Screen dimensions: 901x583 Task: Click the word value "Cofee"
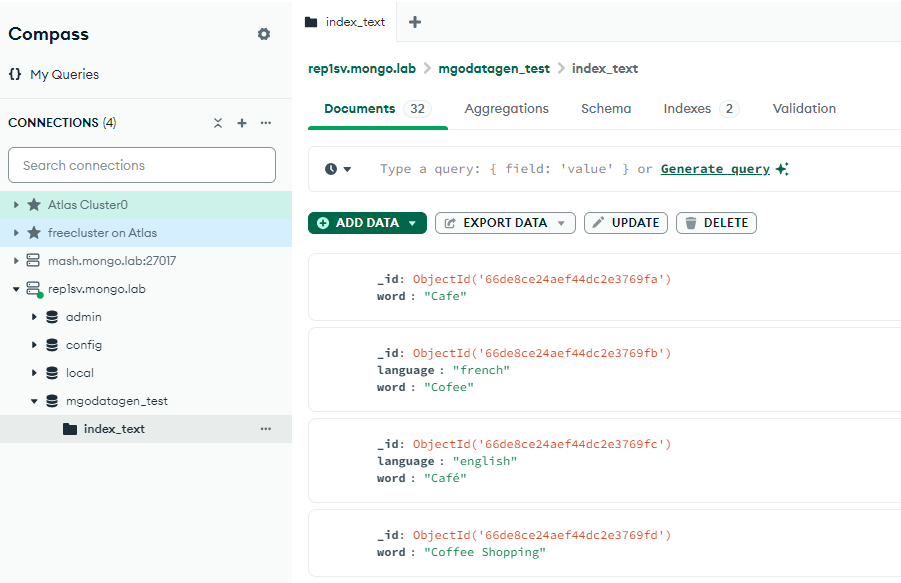449,387
